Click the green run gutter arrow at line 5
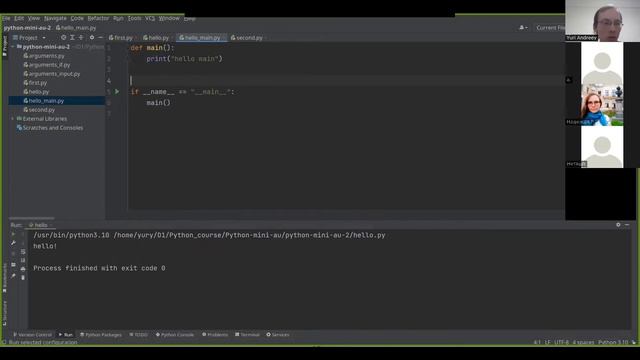The height and width of the screenshot is (360, 640). click(117, 92)
